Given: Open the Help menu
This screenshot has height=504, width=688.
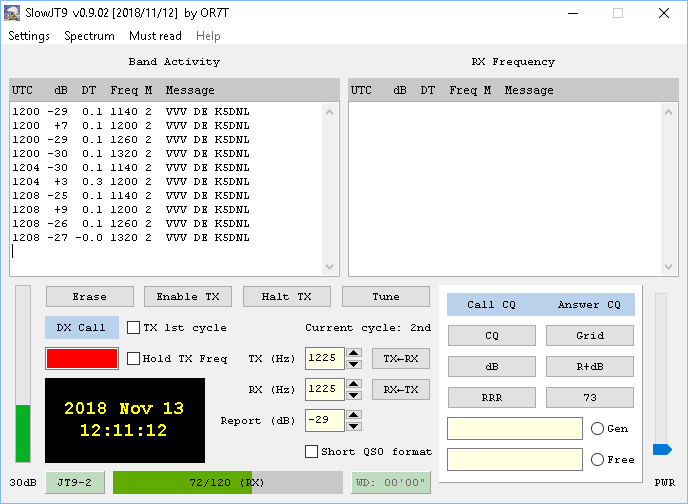Looking at the screenshot, I should (x=208, y=36).
